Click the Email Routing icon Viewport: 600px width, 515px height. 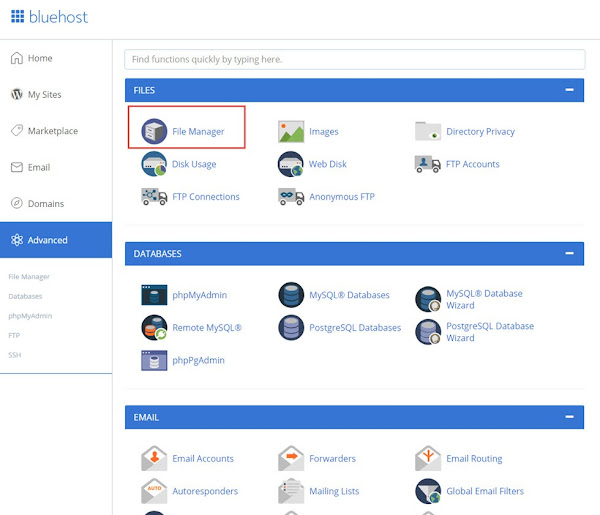428,458
